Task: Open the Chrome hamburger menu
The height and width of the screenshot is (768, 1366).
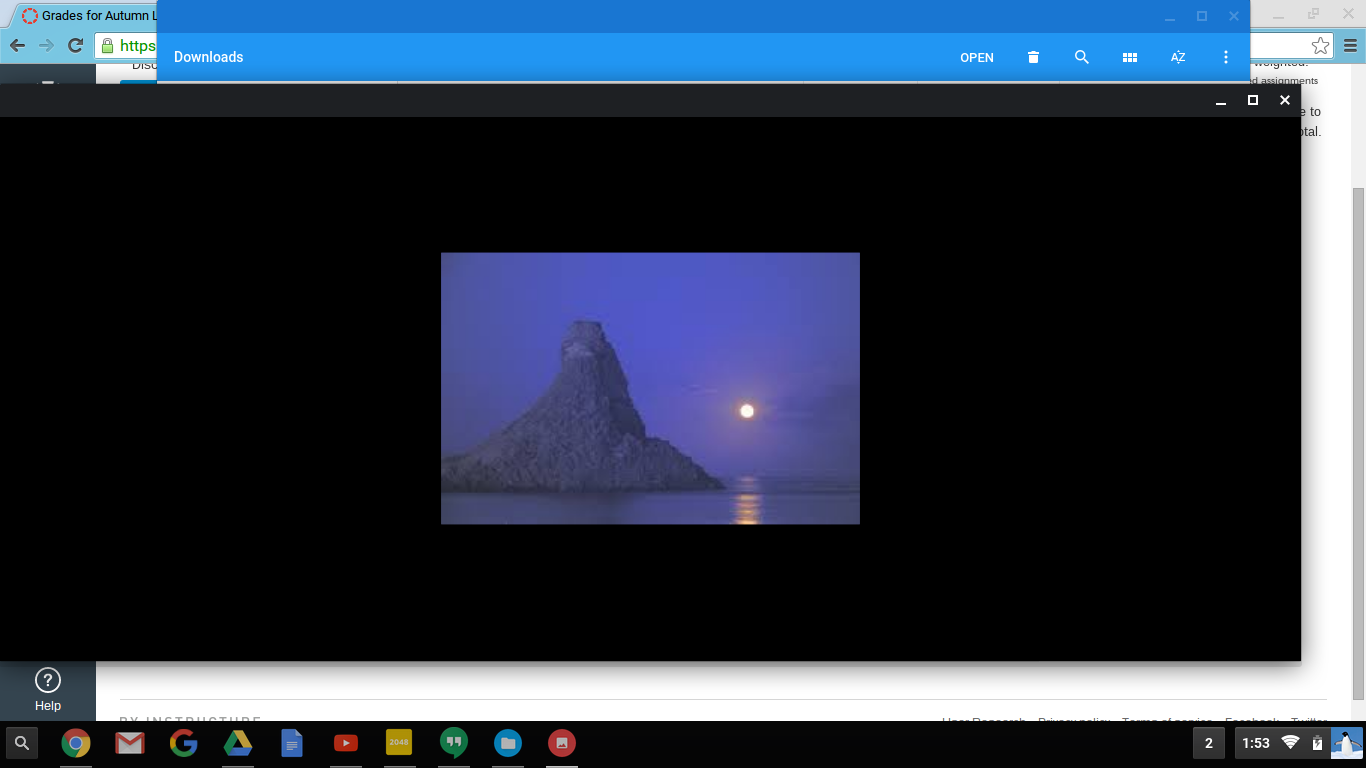Action: coord(1350,46)
